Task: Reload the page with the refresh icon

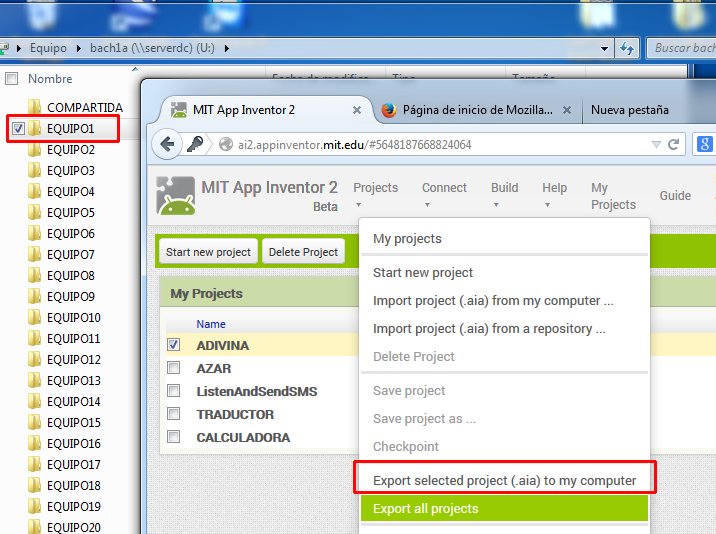Action: point(673,145)
